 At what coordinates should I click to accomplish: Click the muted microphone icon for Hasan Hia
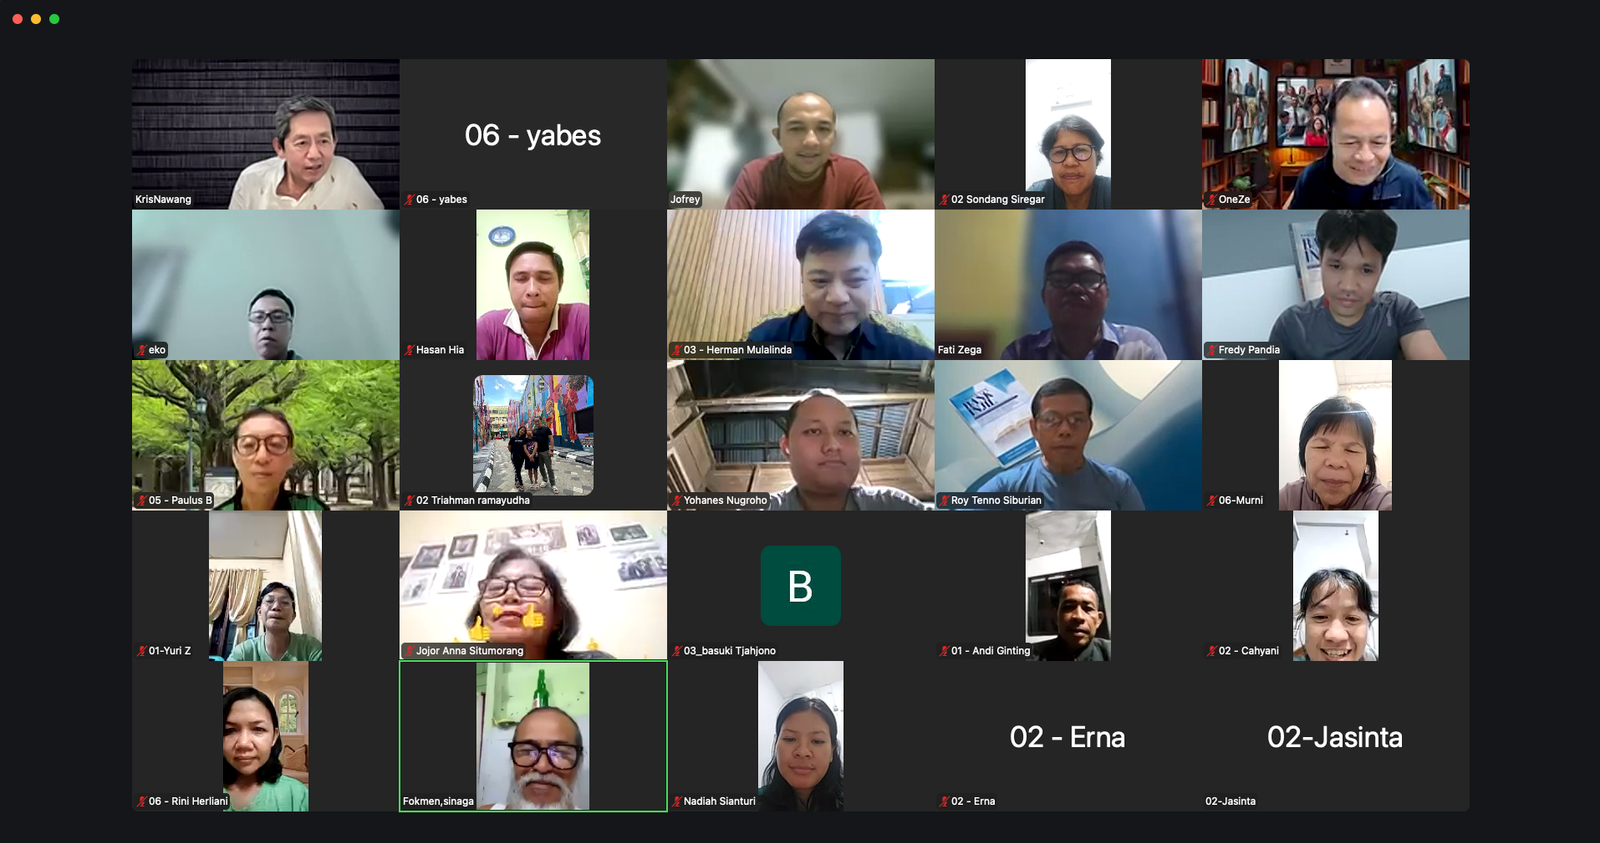click(409, 350)
